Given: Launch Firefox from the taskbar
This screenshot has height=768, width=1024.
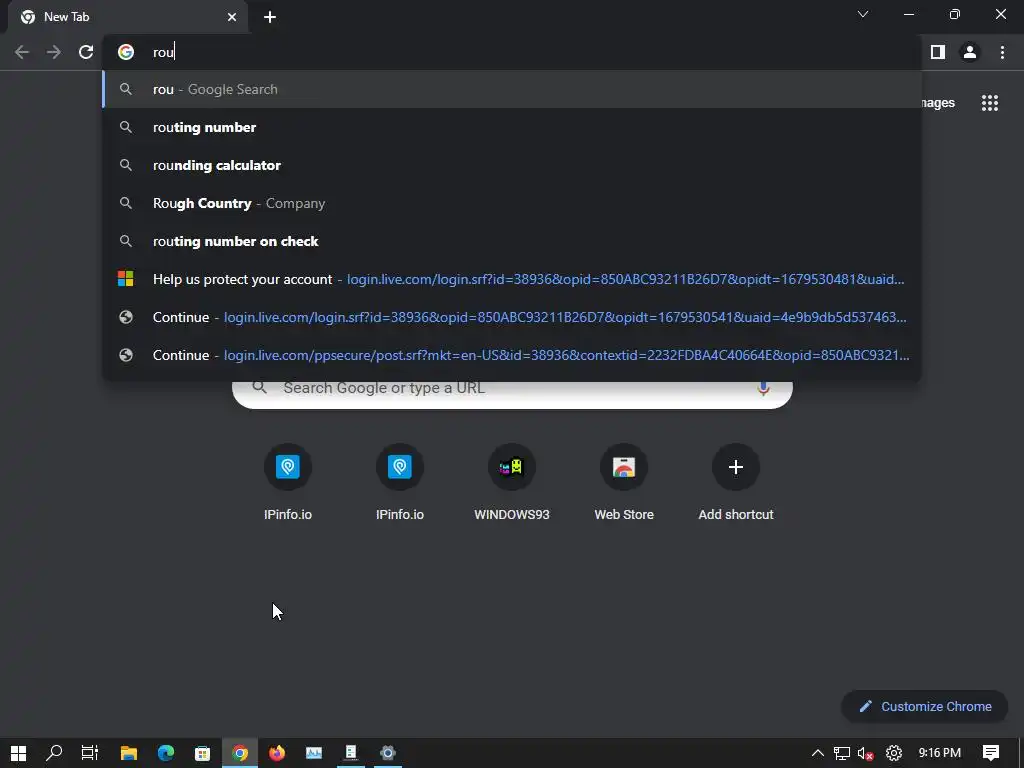Looking at the screenshot, I should [x=277, y=753].
